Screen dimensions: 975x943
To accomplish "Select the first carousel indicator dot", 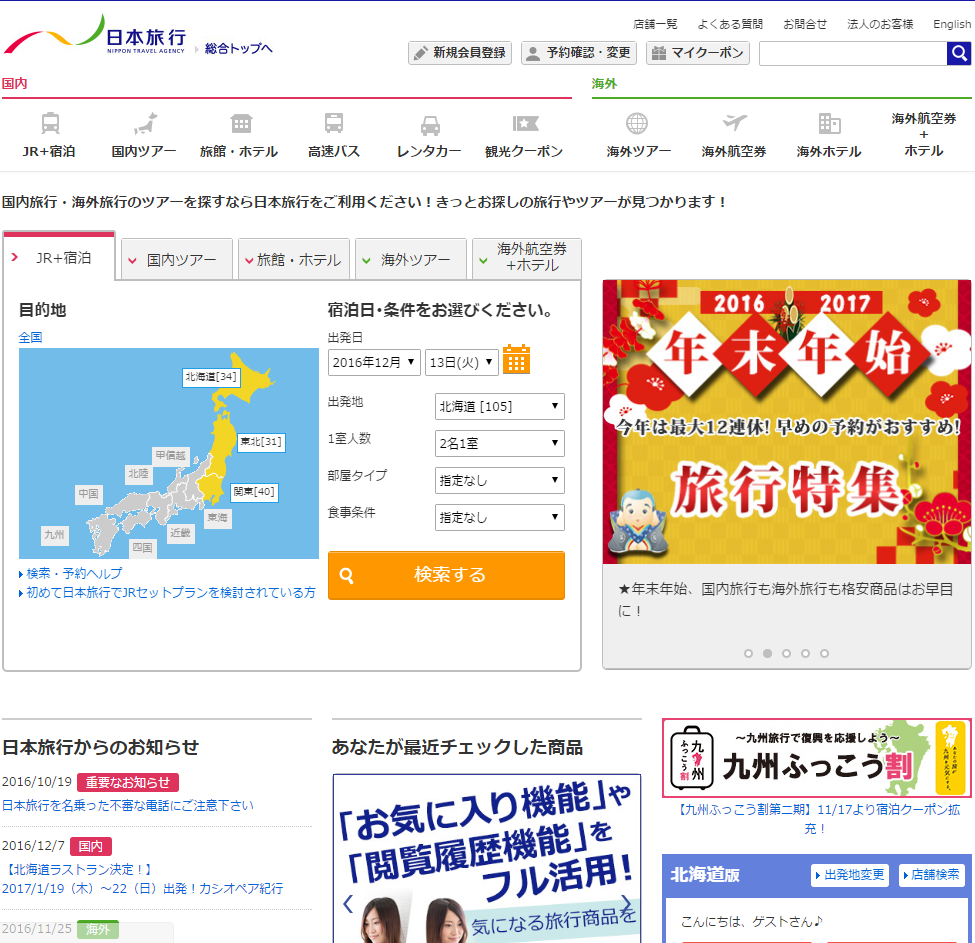I will [x=748, y=653].
